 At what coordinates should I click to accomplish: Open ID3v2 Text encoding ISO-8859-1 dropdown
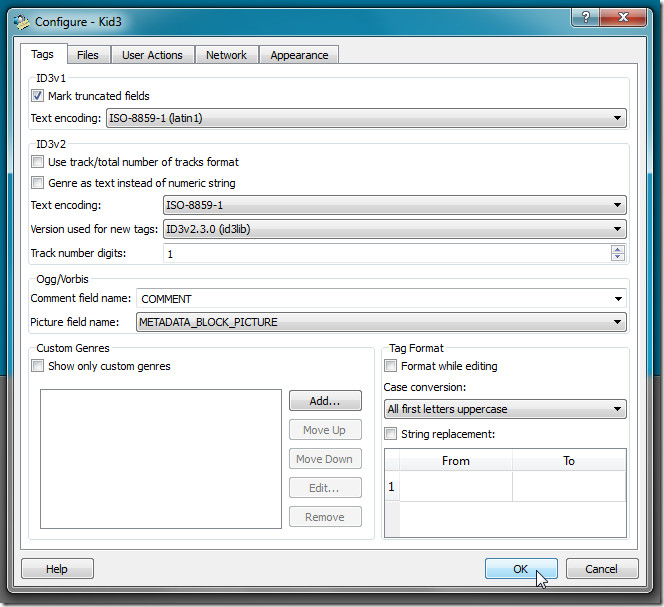point(395,205)
